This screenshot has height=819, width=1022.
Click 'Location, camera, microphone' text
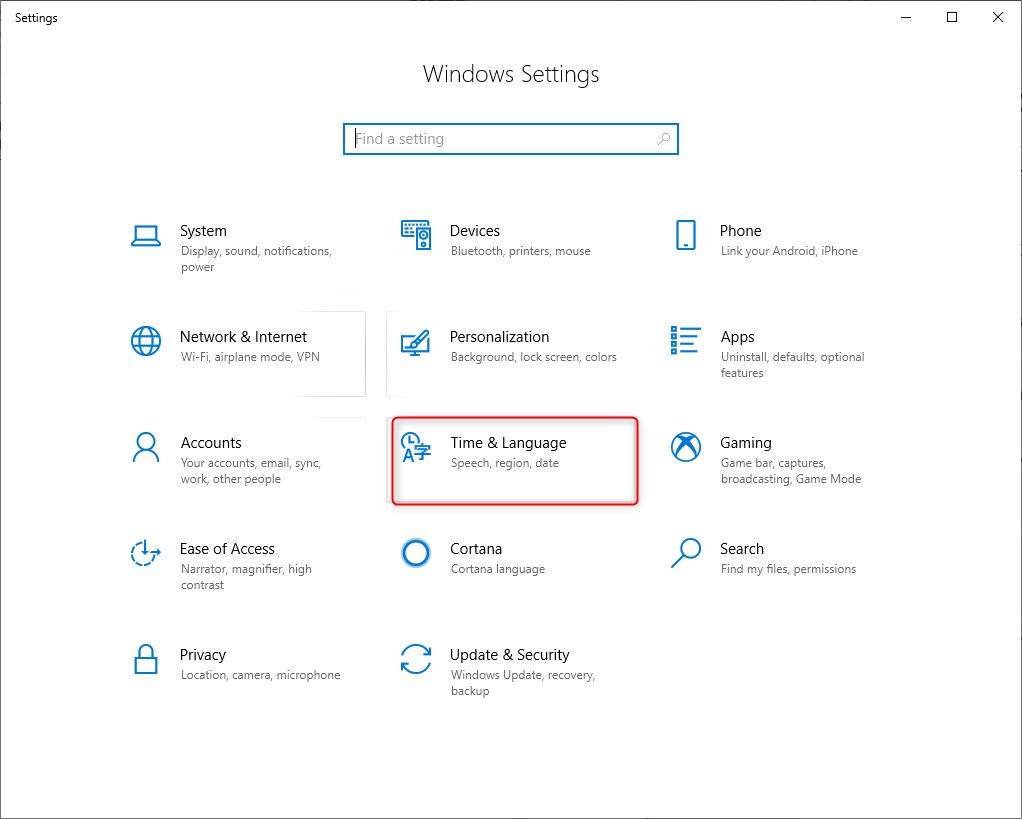pos(260,675)
